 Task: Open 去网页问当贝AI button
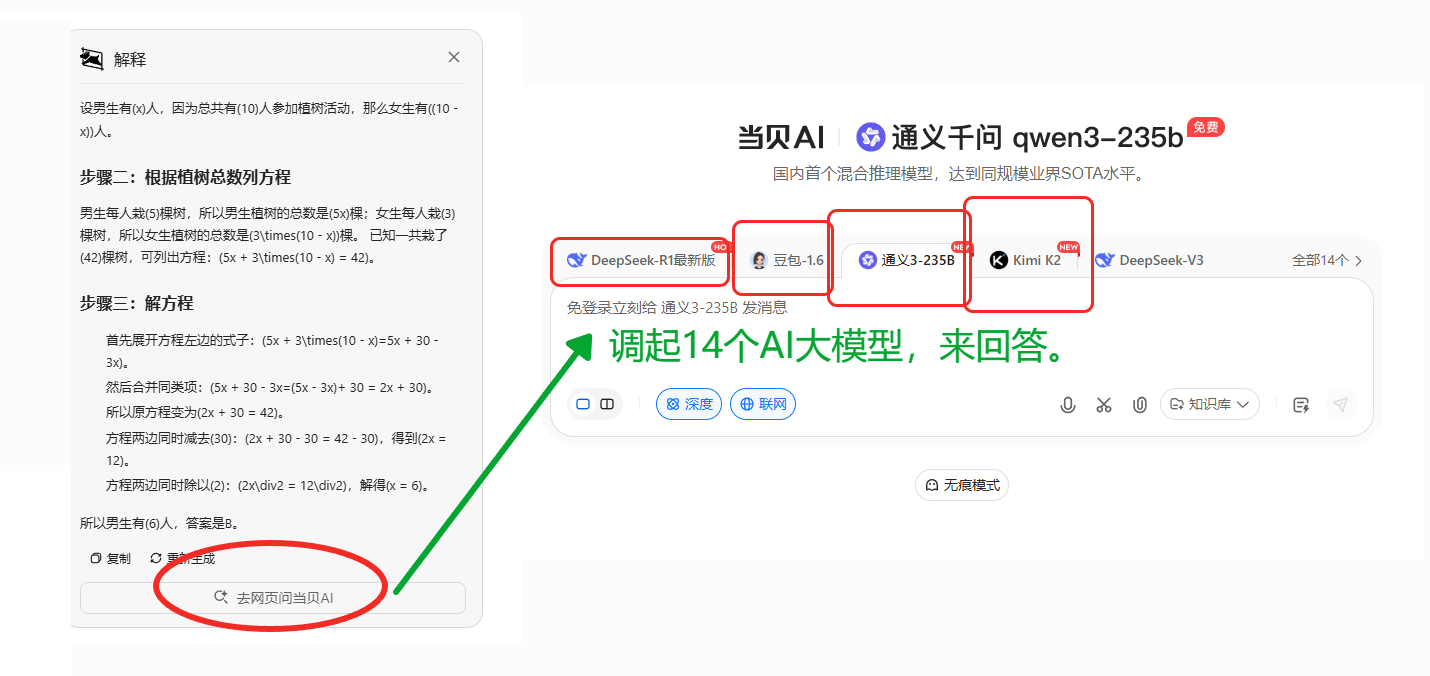[x=273, y=597]
